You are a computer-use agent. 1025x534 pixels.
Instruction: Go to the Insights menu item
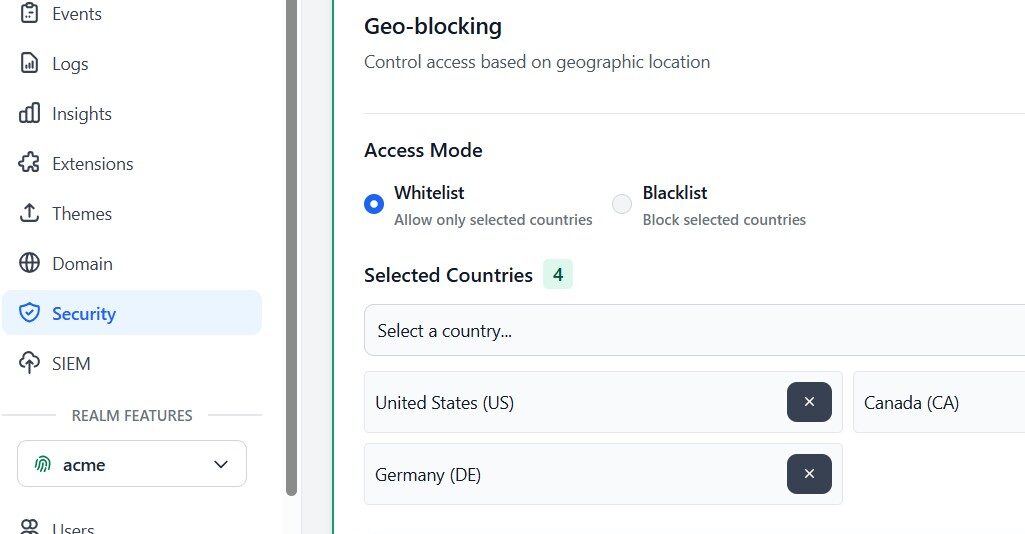82,114
